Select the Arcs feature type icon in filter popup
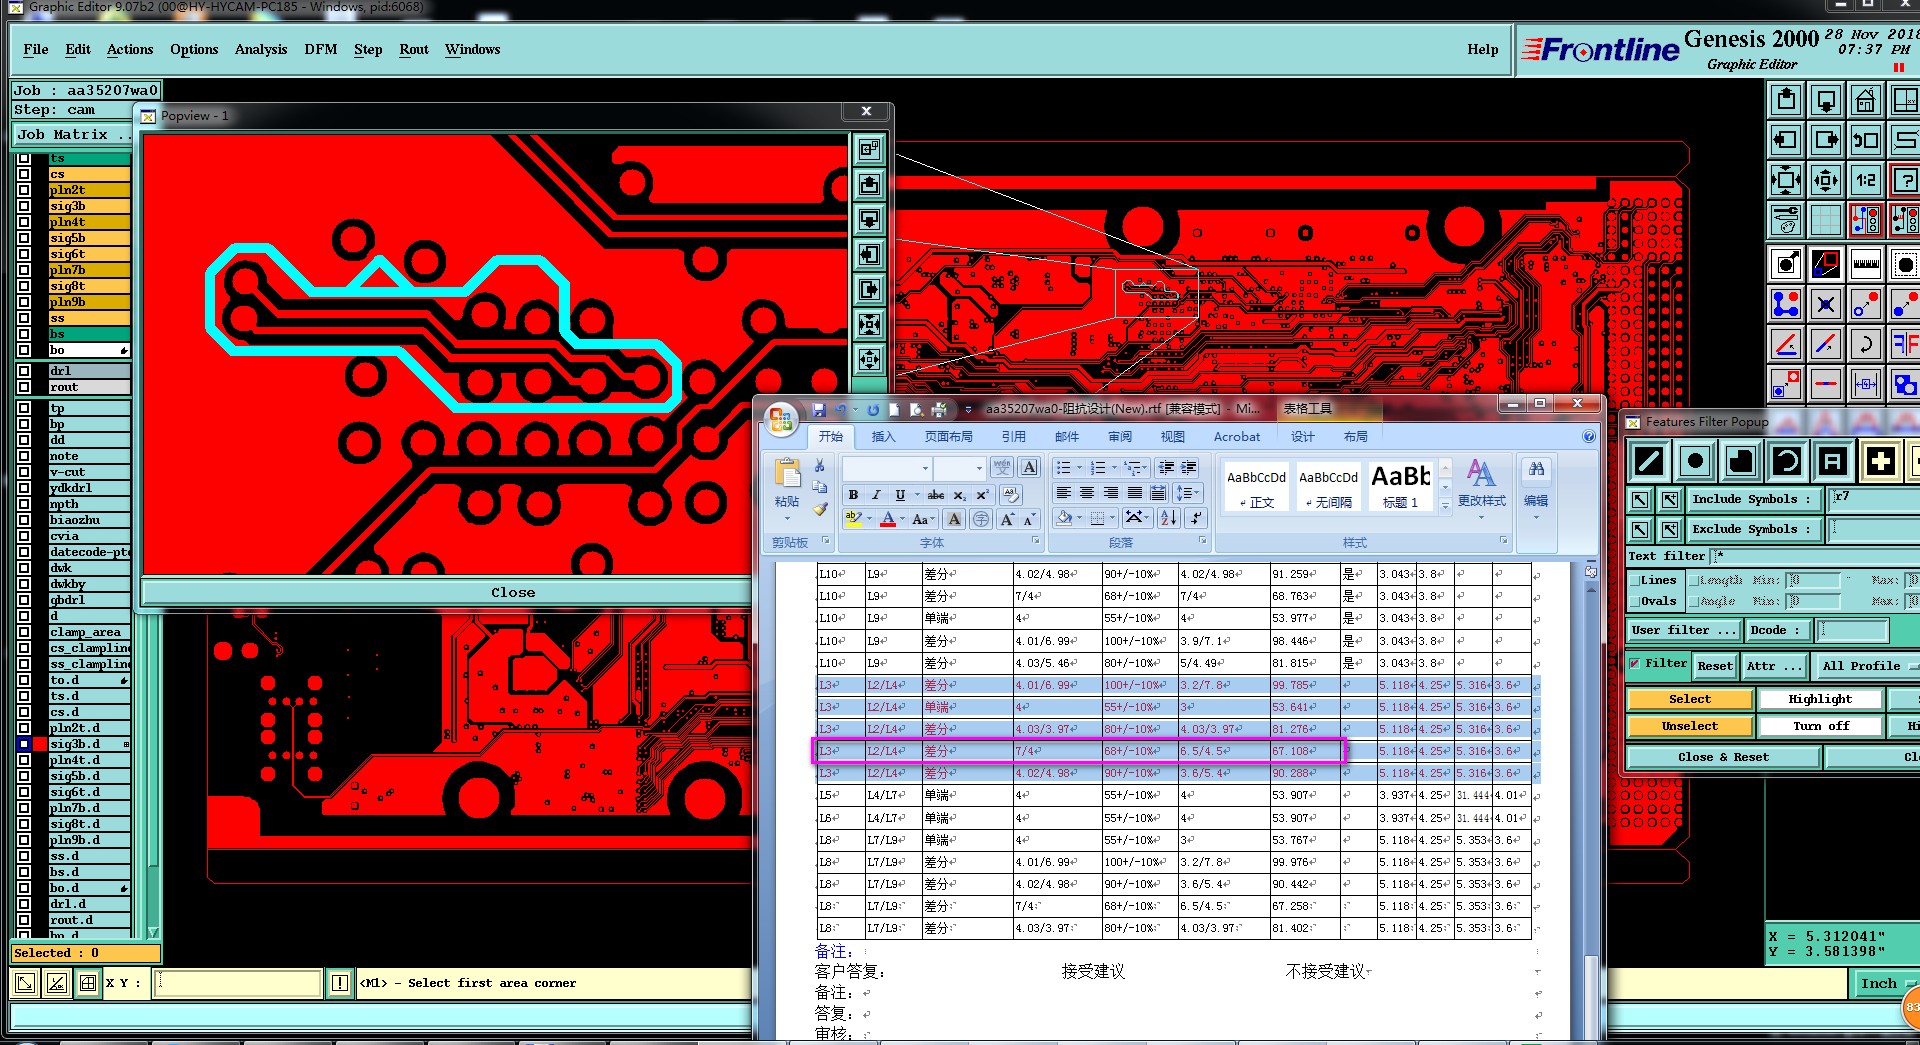The height and width of the screenshot is (1045, 1920). point(1787,461)
